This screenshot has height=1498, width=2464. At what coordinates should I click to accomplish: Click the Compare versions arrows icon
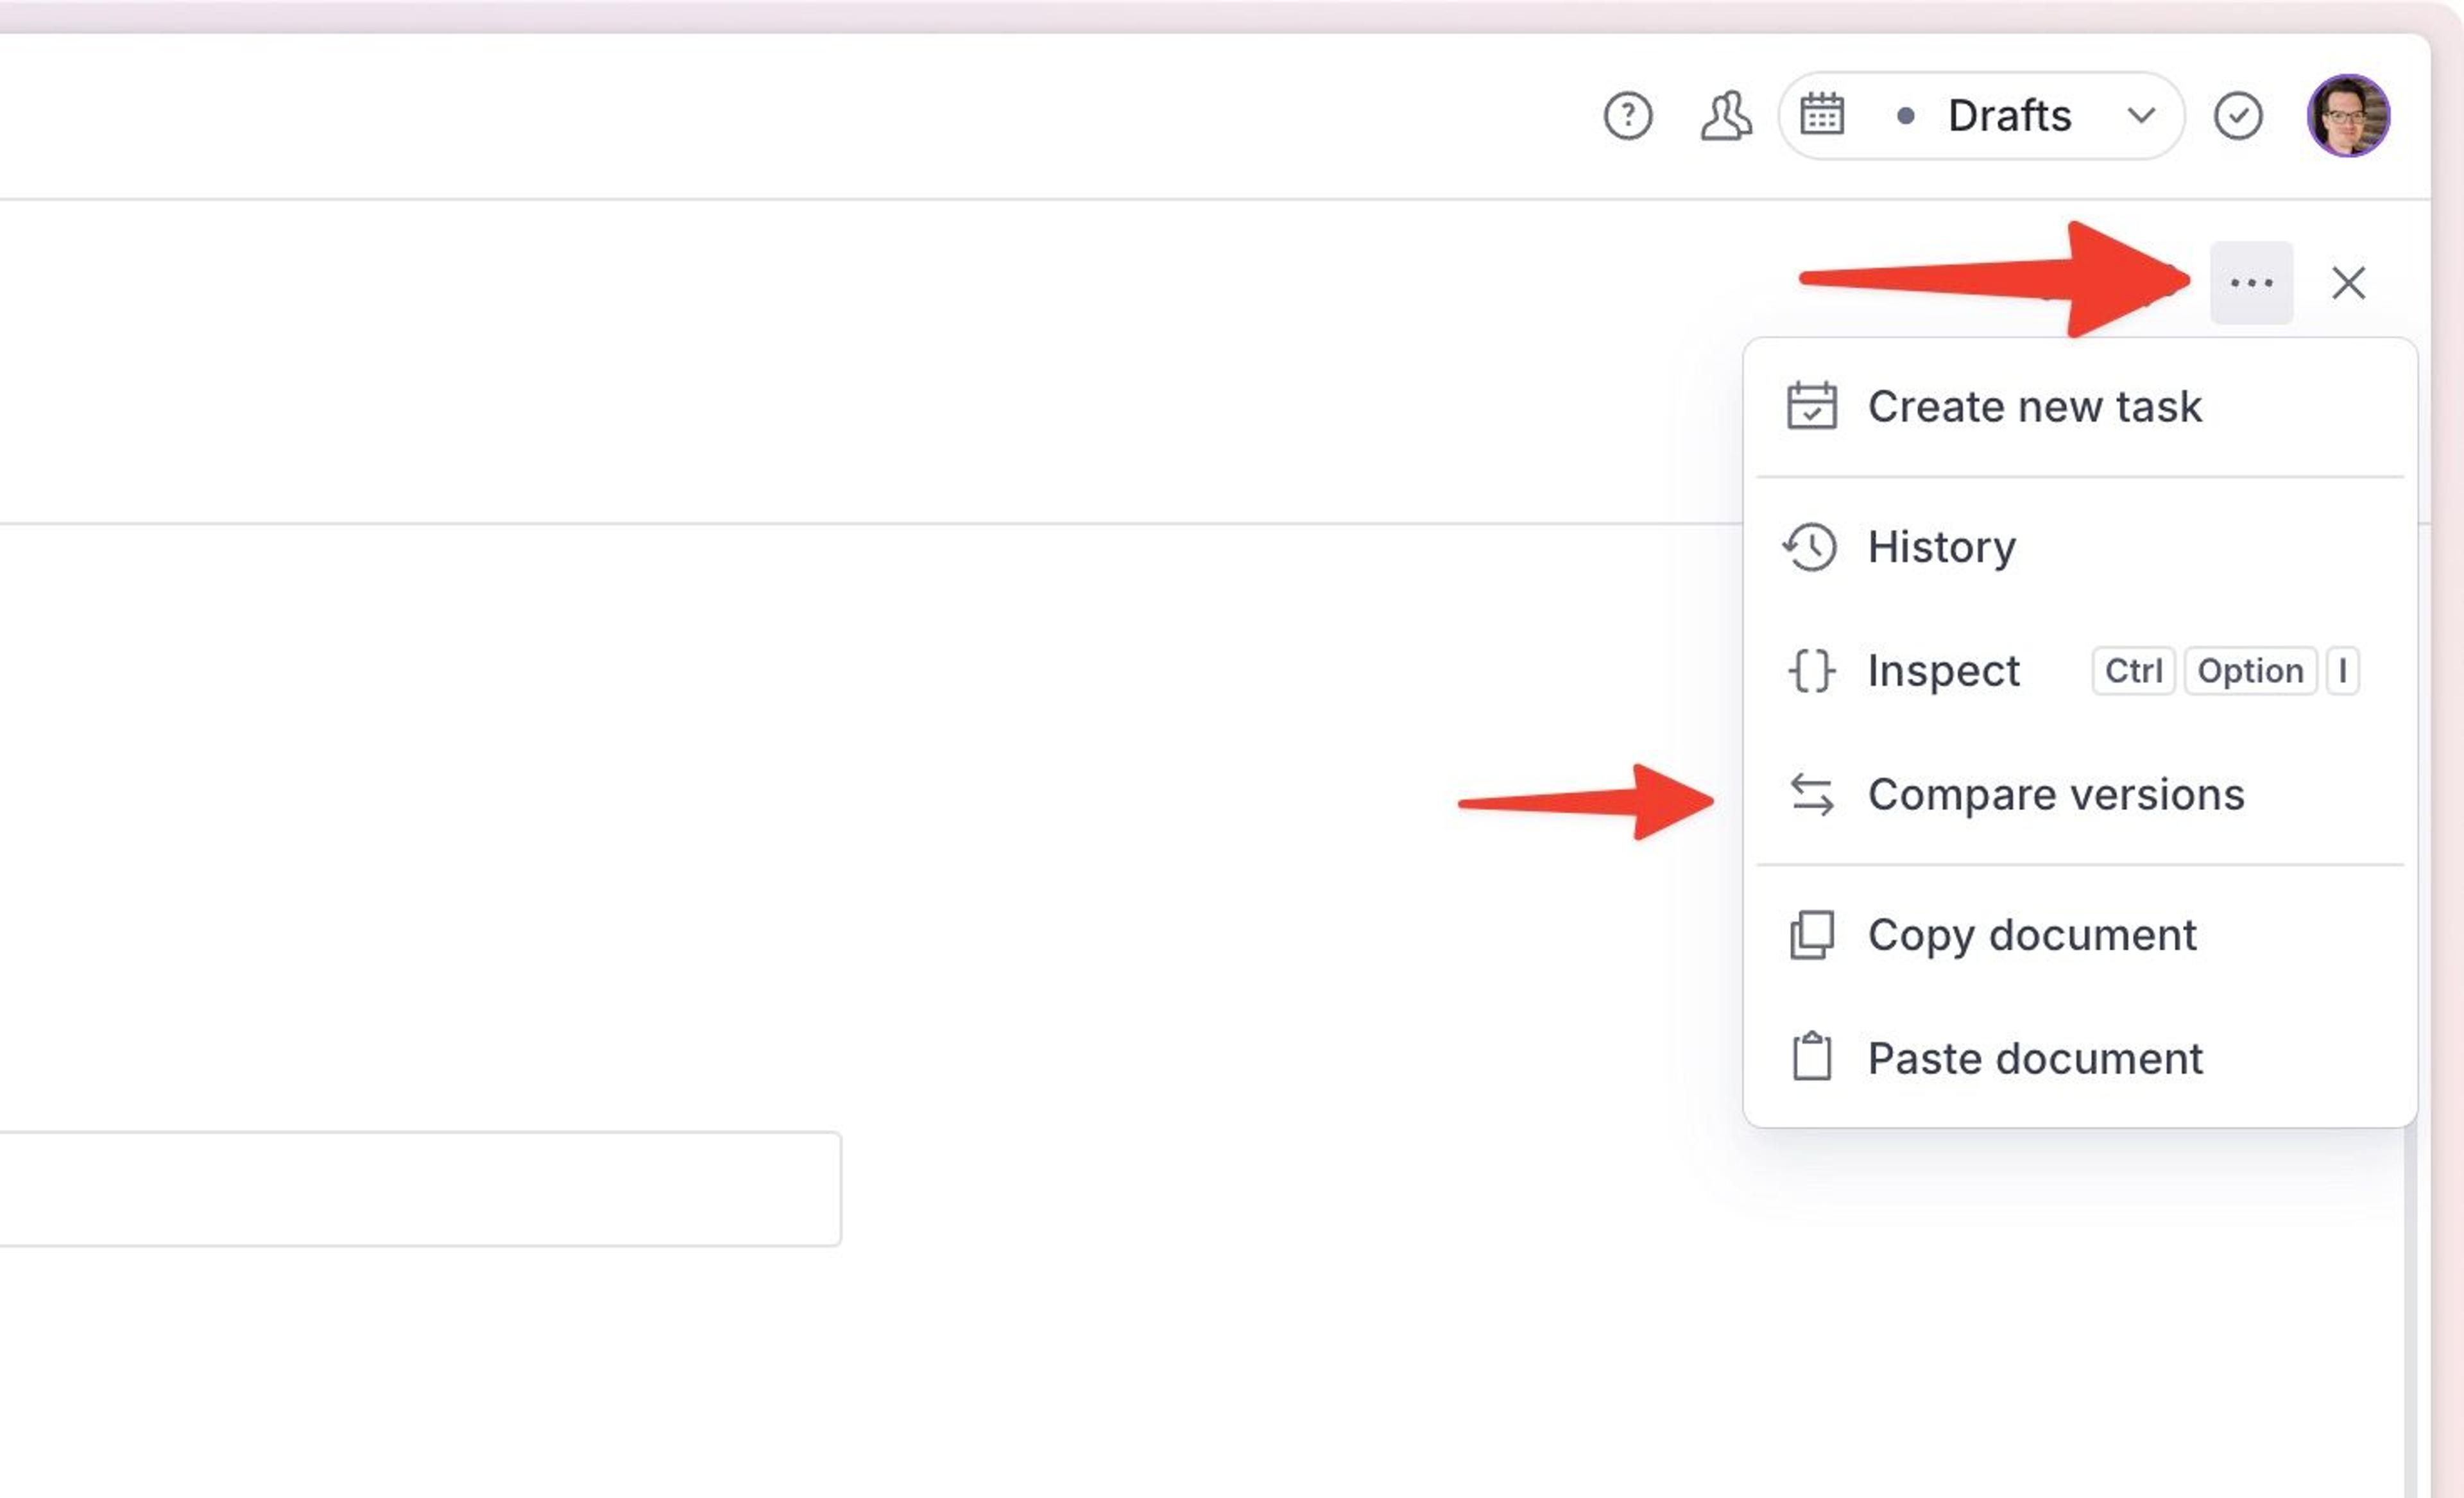tap(1811, 795)
